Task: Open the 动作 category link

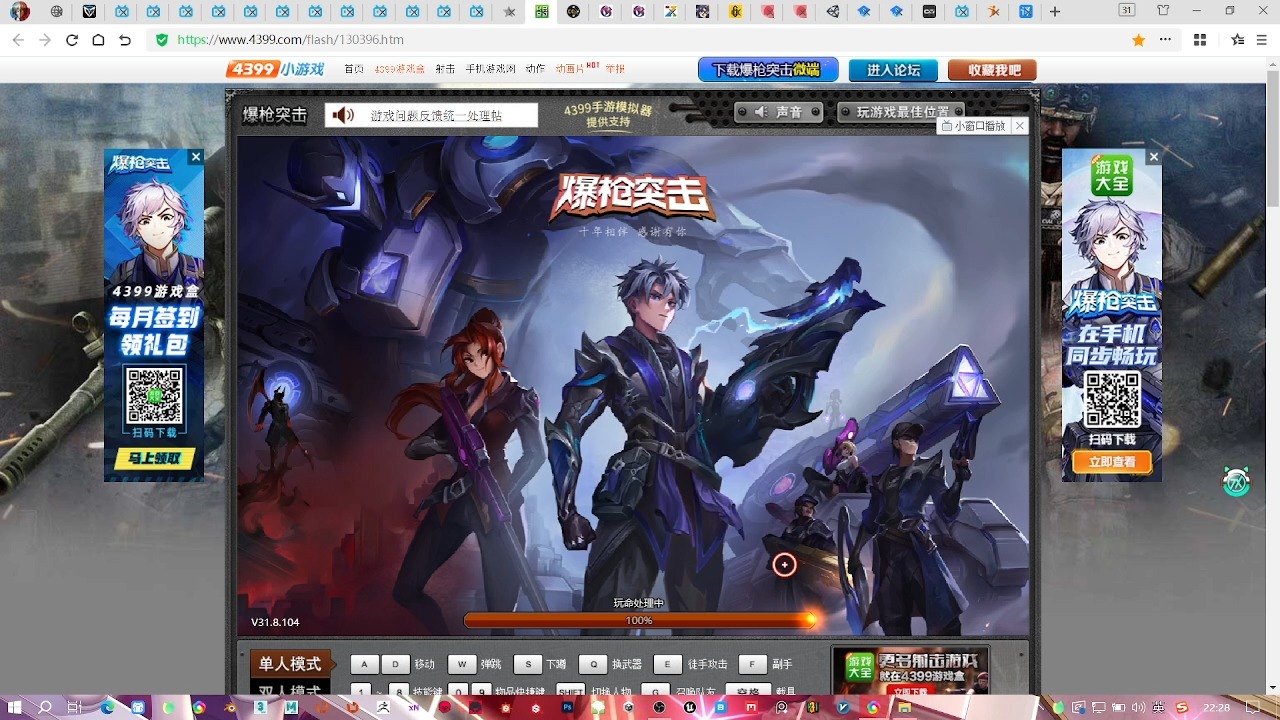Action: tap(535, 69)
